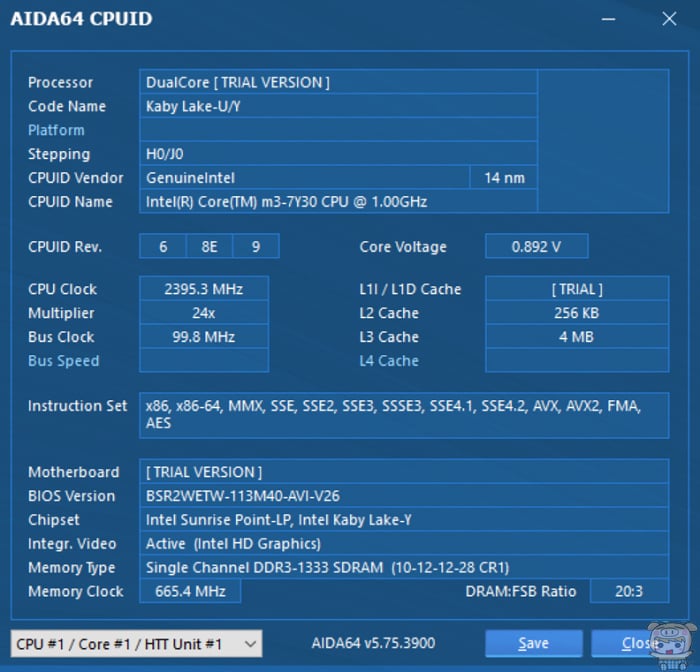700x672 pixels.
Task: Click the Instruction Set label
Action: click(x=77, y=405)
